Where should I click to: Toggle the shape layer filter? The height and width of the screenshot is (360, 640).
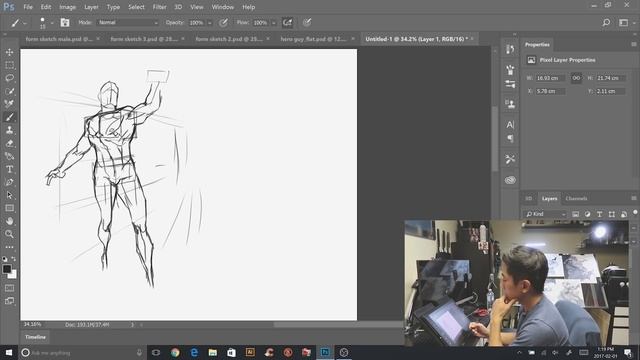(x=611, y=214)
